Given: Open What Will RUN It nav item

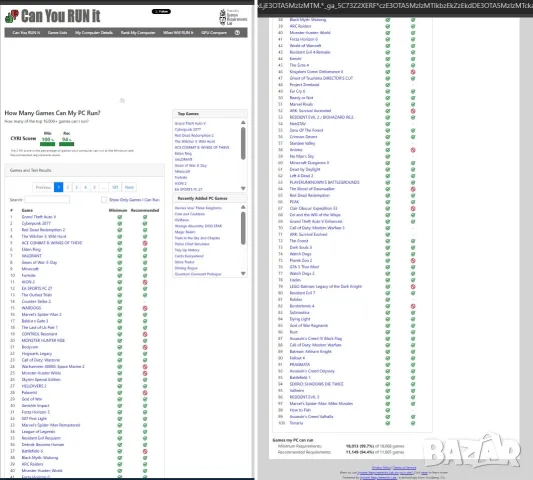Looking at the screenshot, I should tap(178, 33).
